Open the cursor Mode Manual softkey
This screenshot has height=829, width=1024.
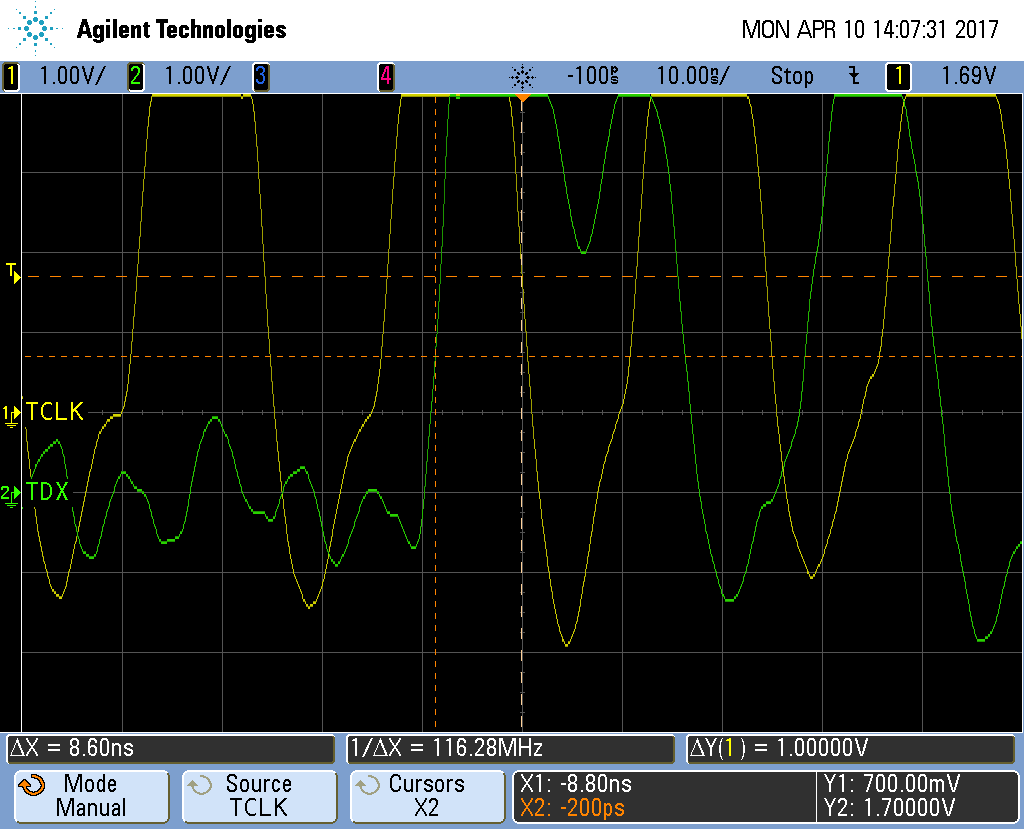pos(88,796)
